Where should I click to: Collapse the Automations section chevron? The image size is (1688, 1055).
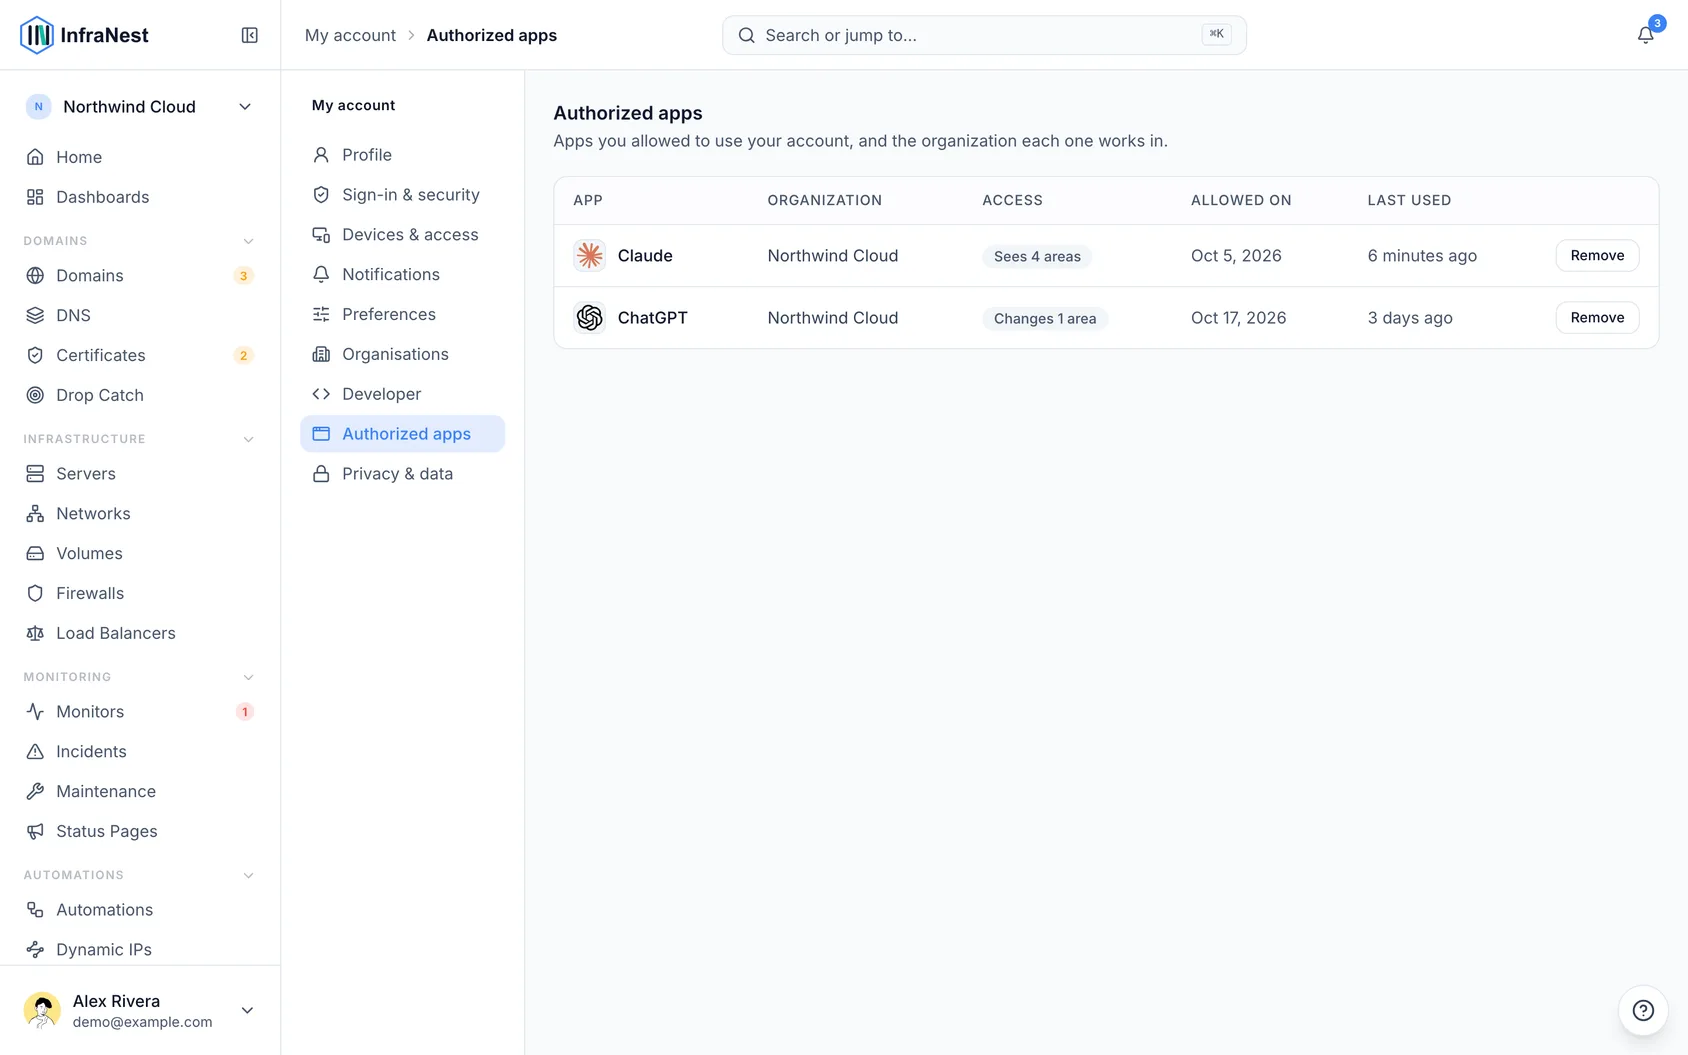coord(249,875)
